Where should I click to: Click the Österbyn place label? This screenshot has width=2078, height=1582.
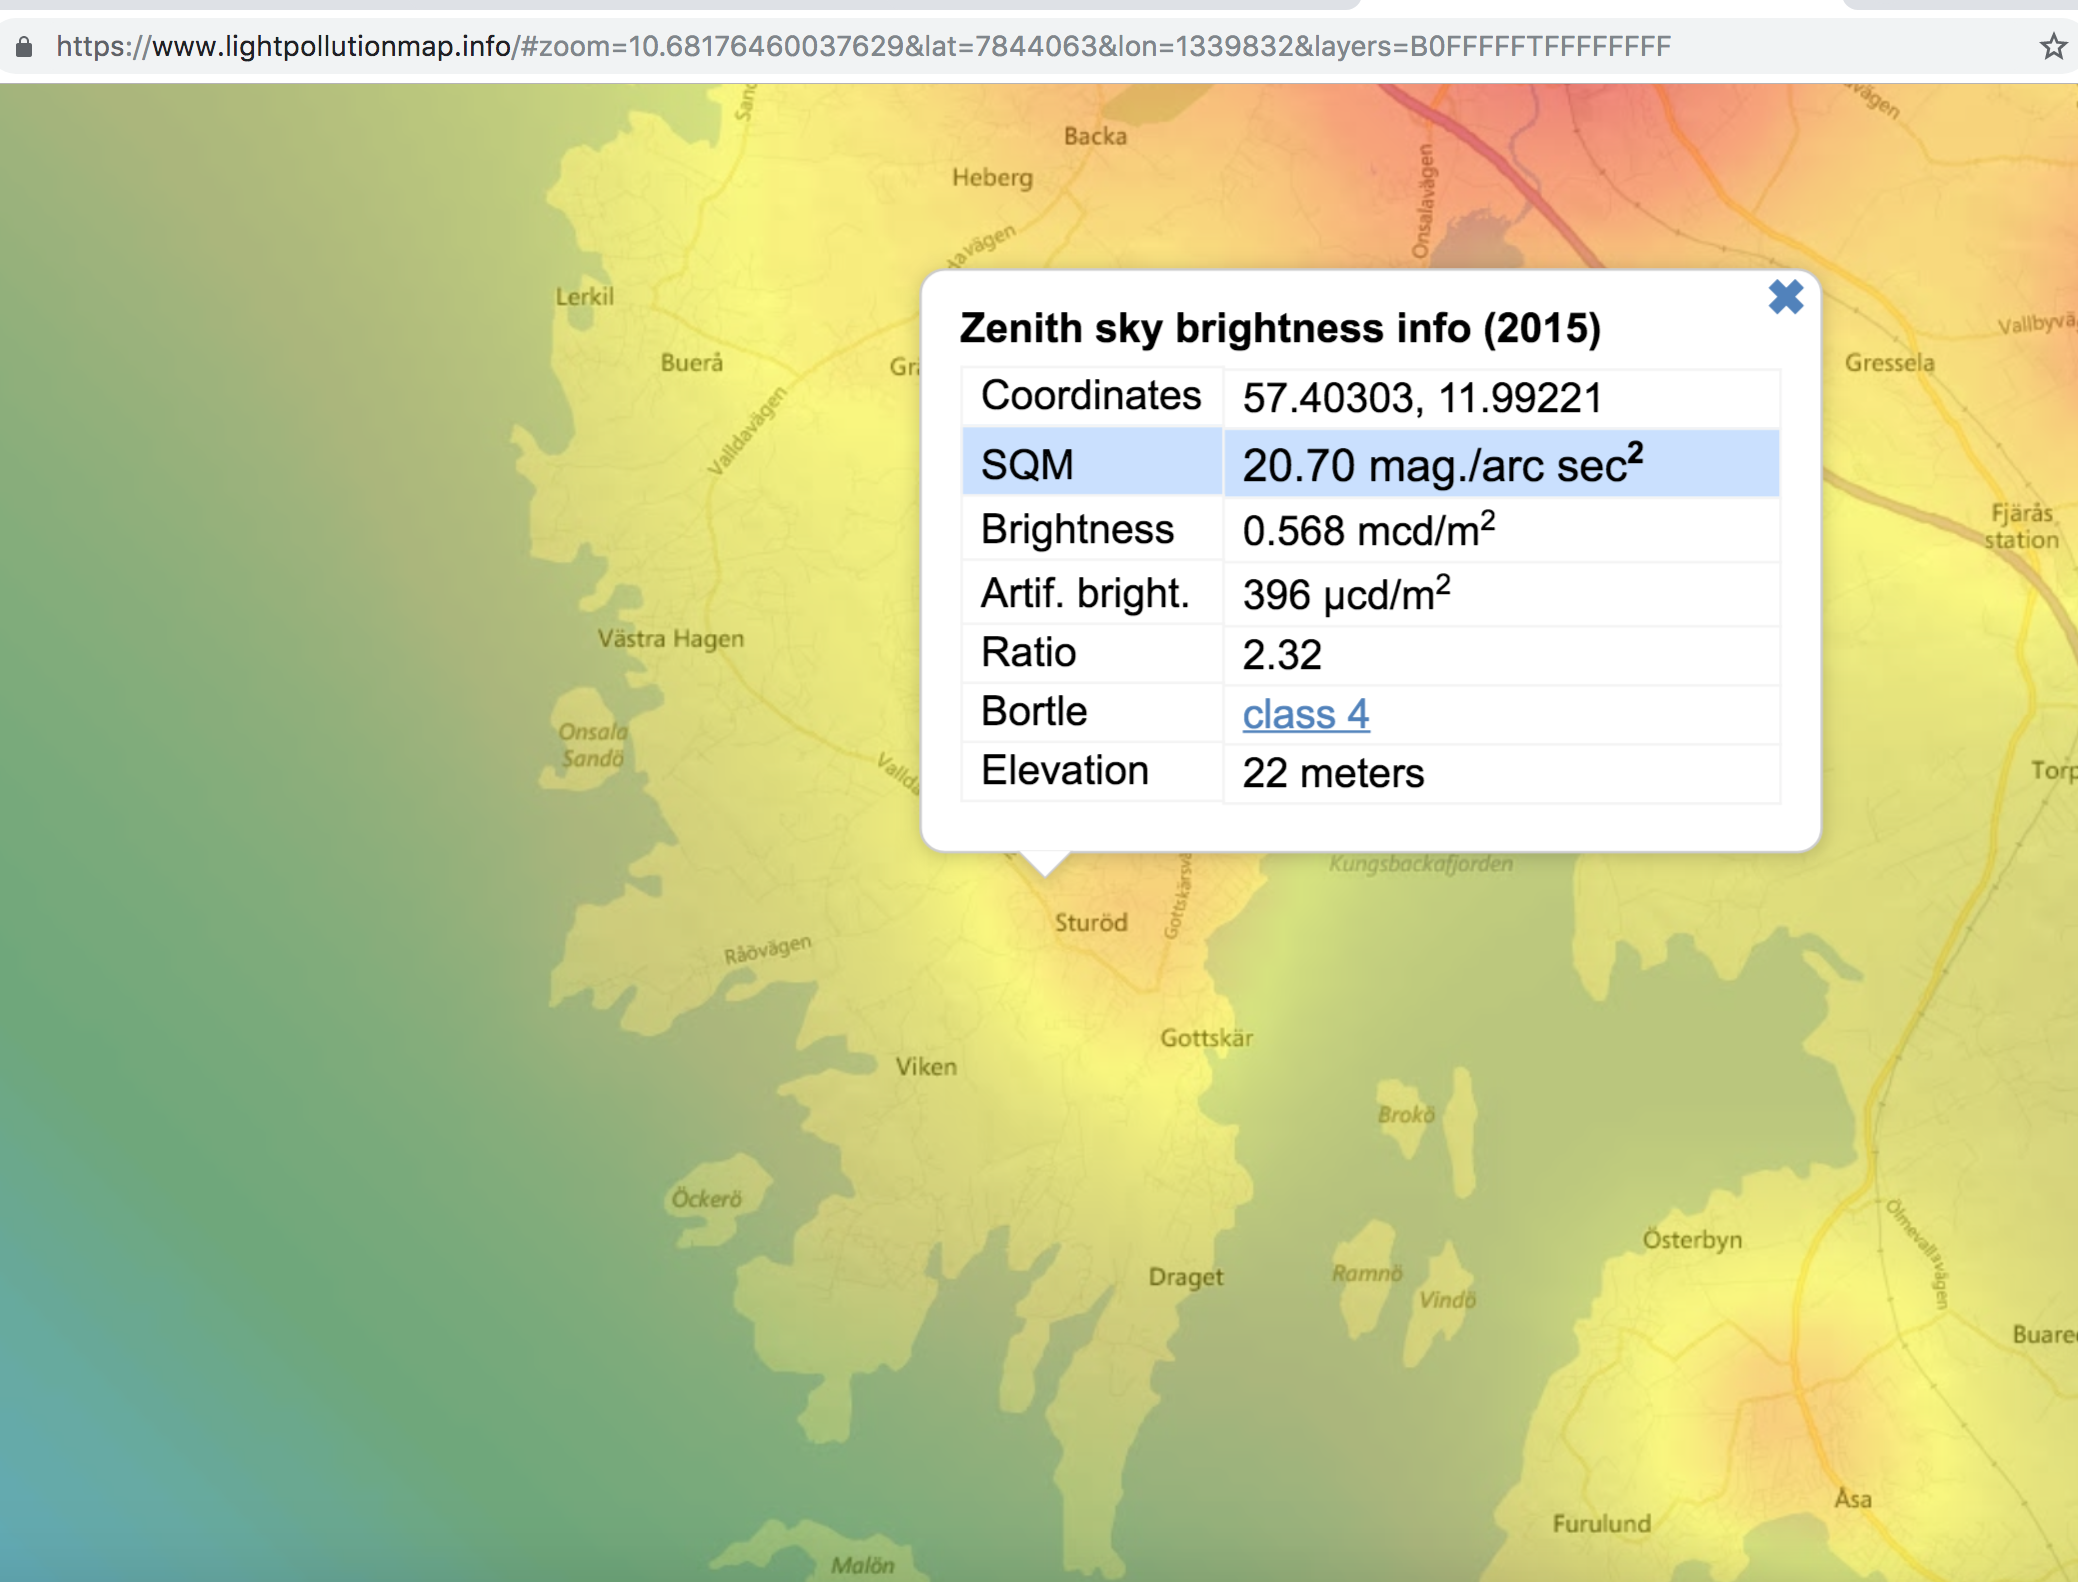pyautogui.click(x=1692, y=1240)
